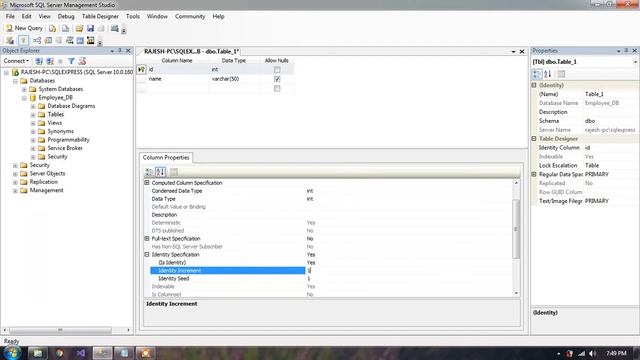Open the File menu
Image resolution: width=640 pixels, height=360 pixels.
pos(10,16)
